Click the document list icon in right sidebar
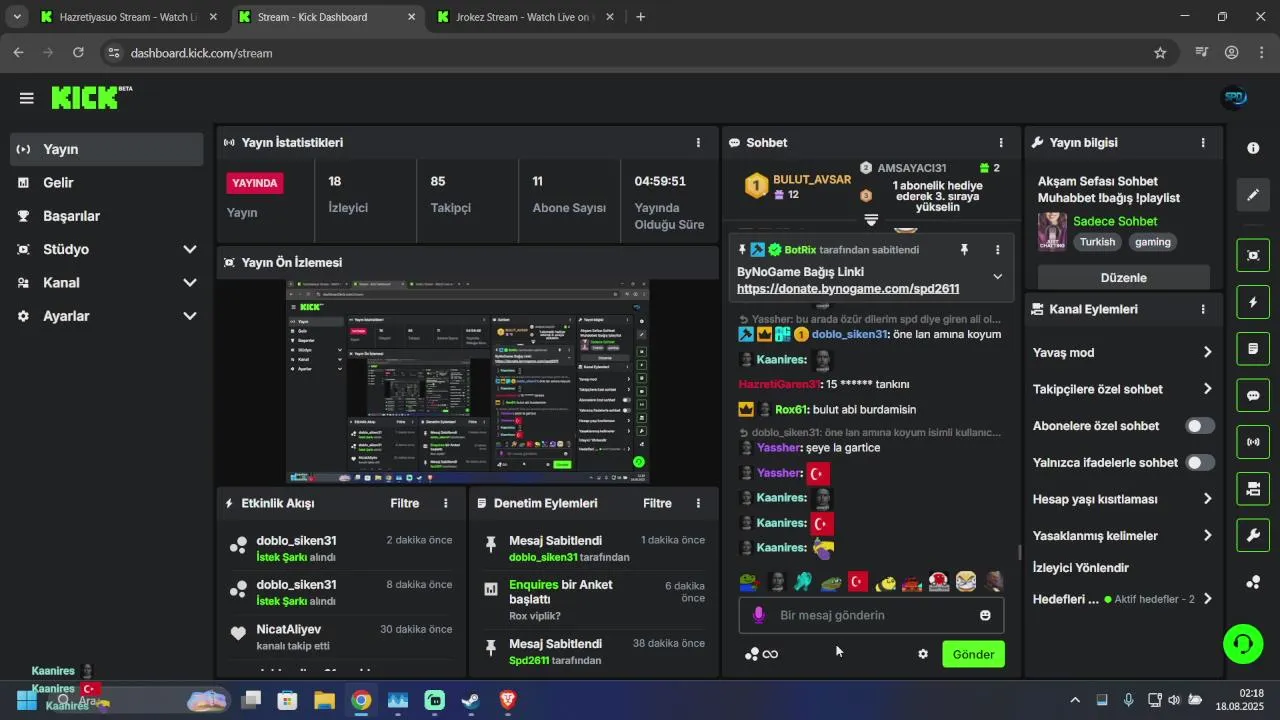Image resolution: width=1280 pixels, height=720 pixels. [1253, 349]
